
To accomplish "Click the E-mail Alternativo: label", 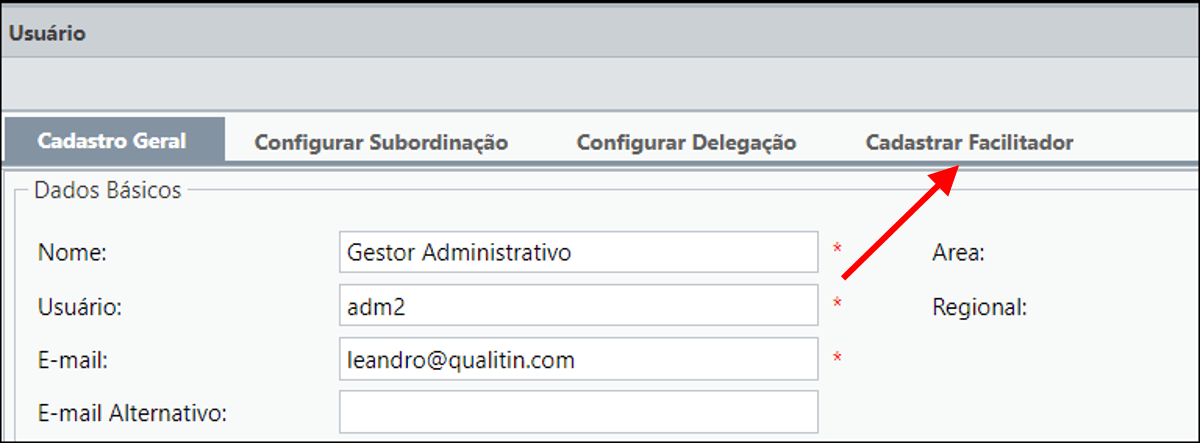I will point(133,412).
